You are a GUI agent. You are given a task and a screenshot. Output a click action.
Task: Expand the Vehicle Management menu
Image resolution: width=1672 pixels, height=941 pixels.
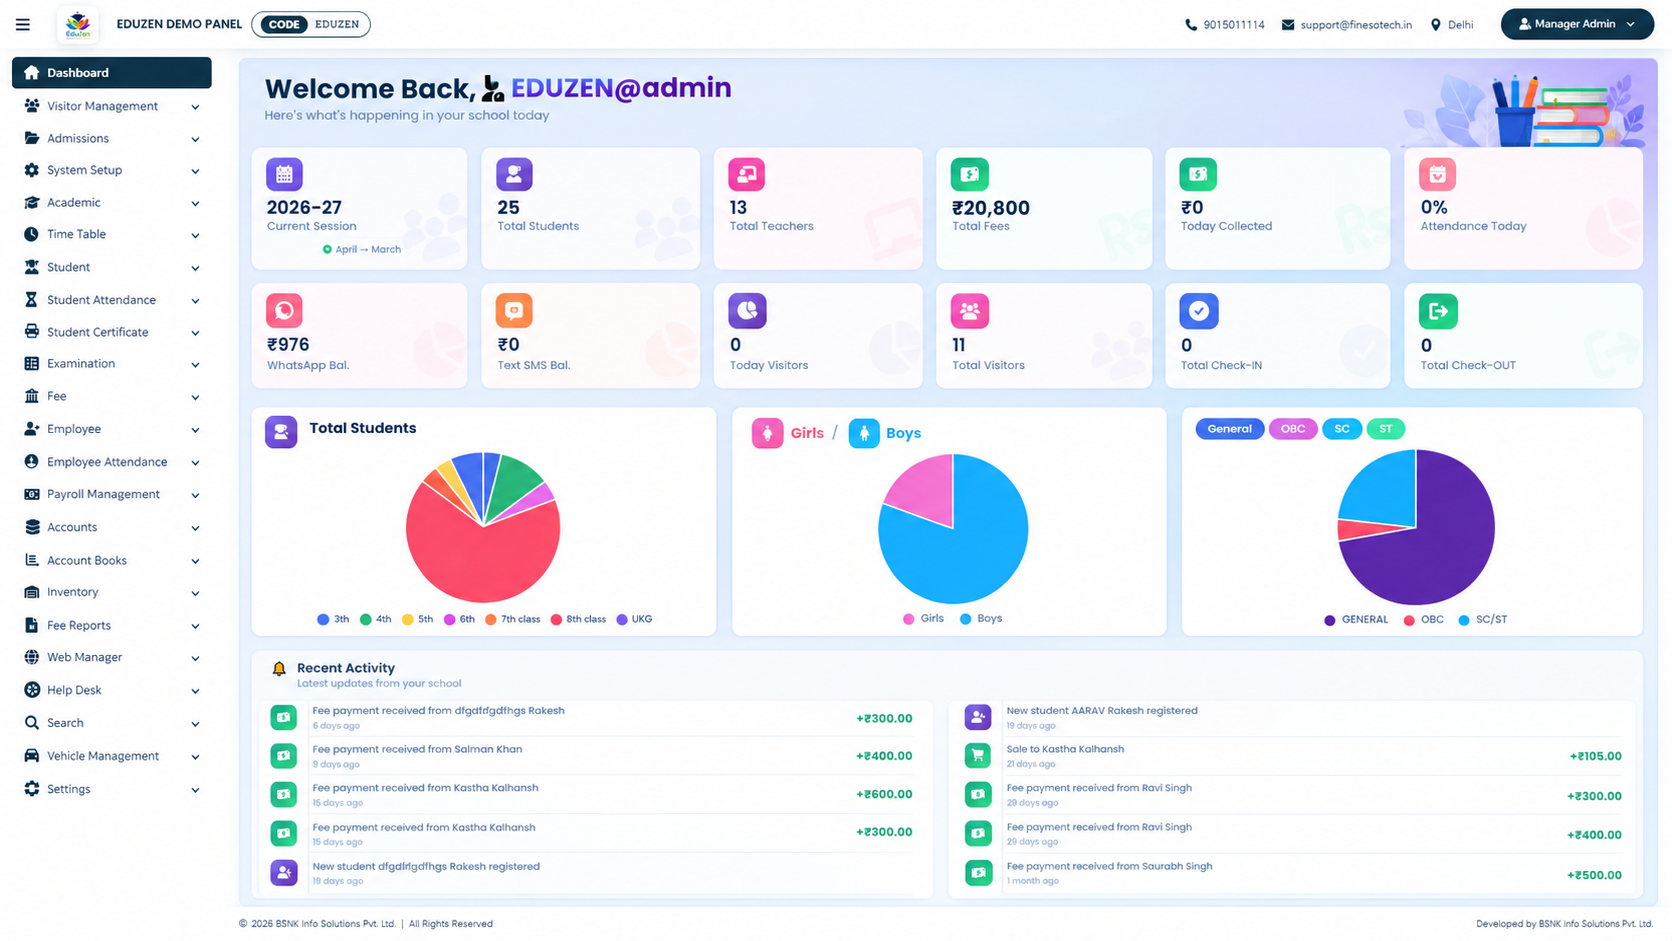(112, 757)
